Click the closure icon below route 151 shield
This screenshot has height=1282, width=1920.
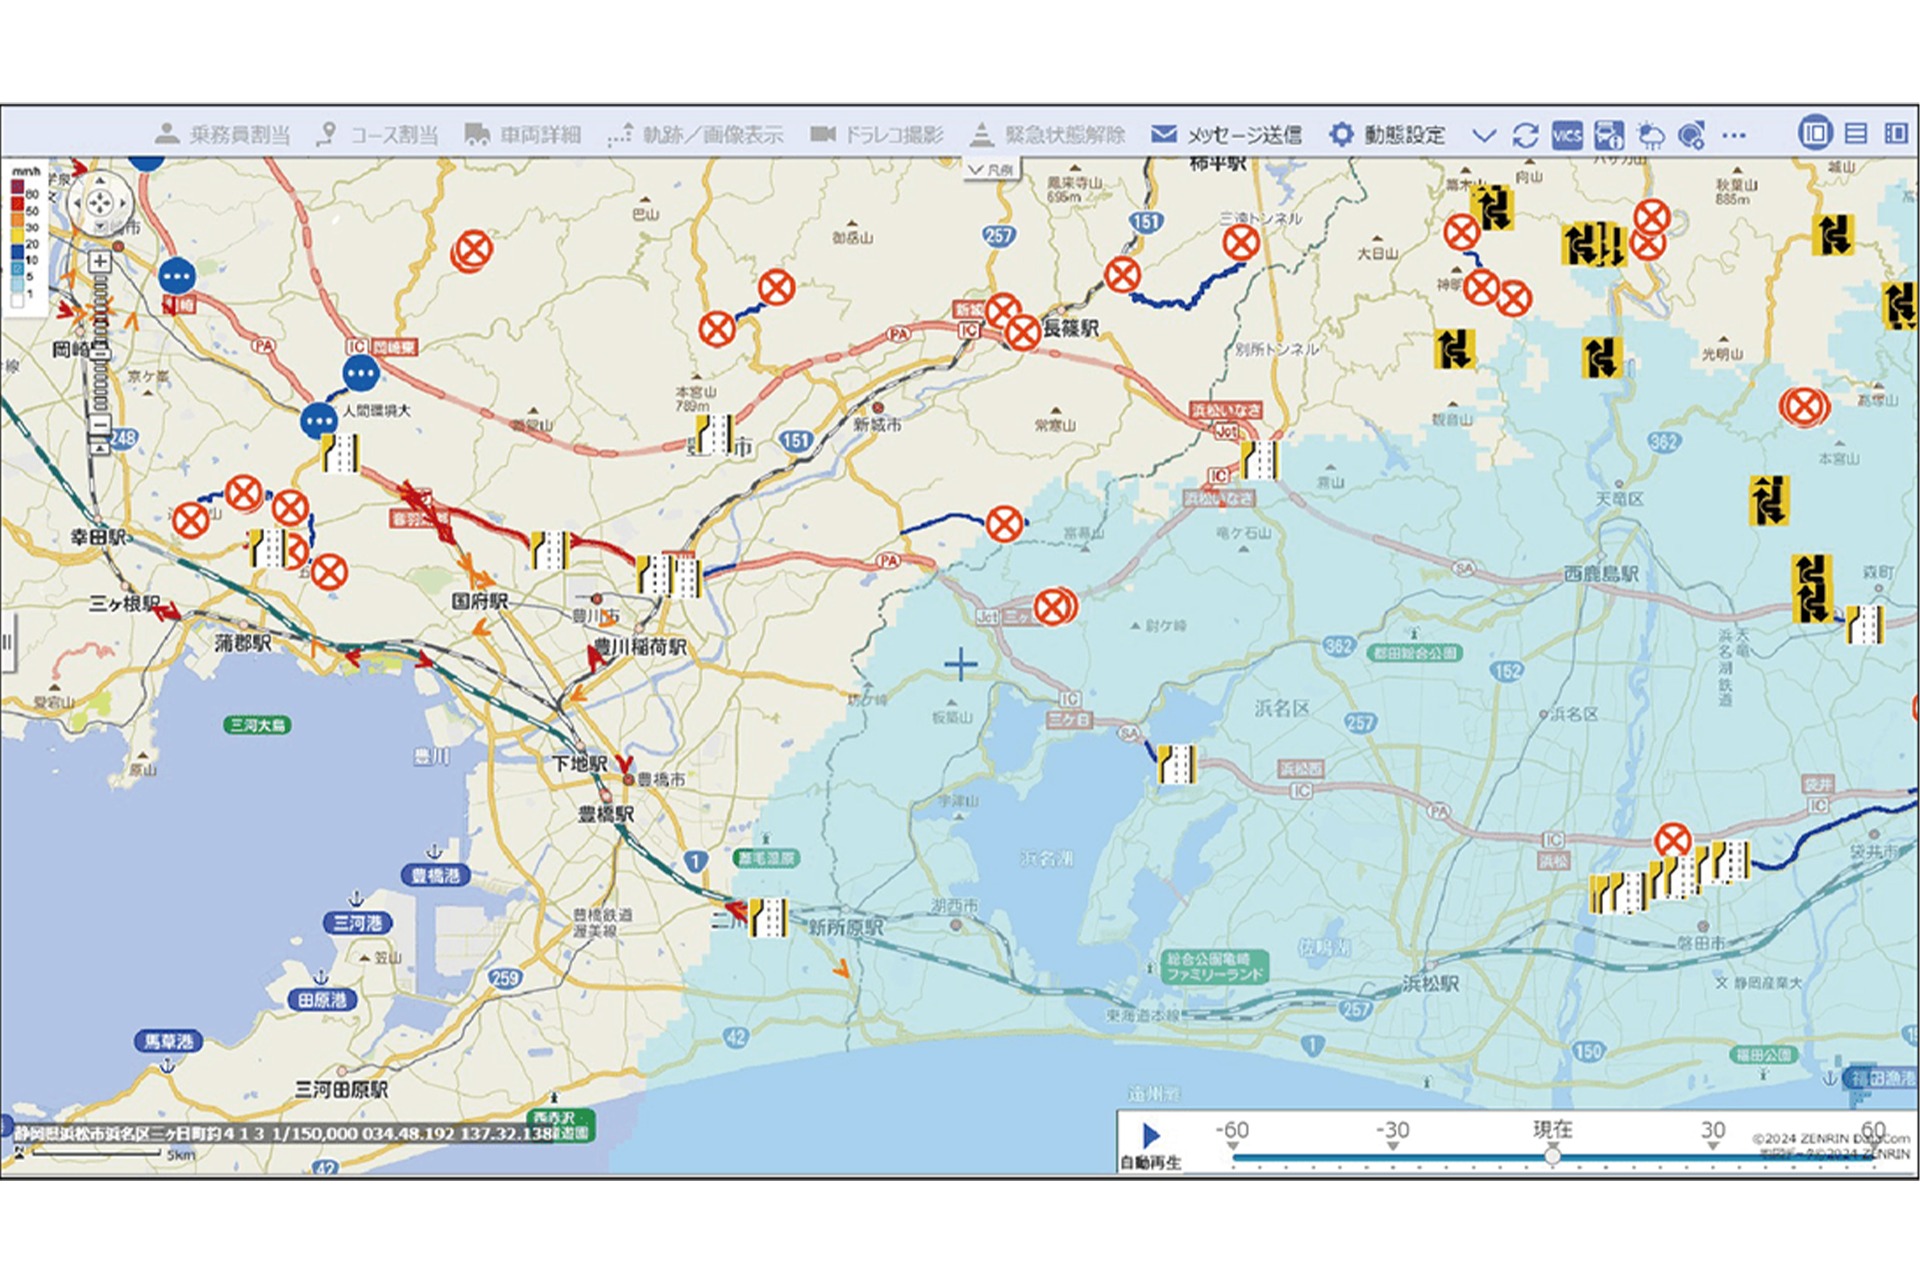tap(1123, 274)
